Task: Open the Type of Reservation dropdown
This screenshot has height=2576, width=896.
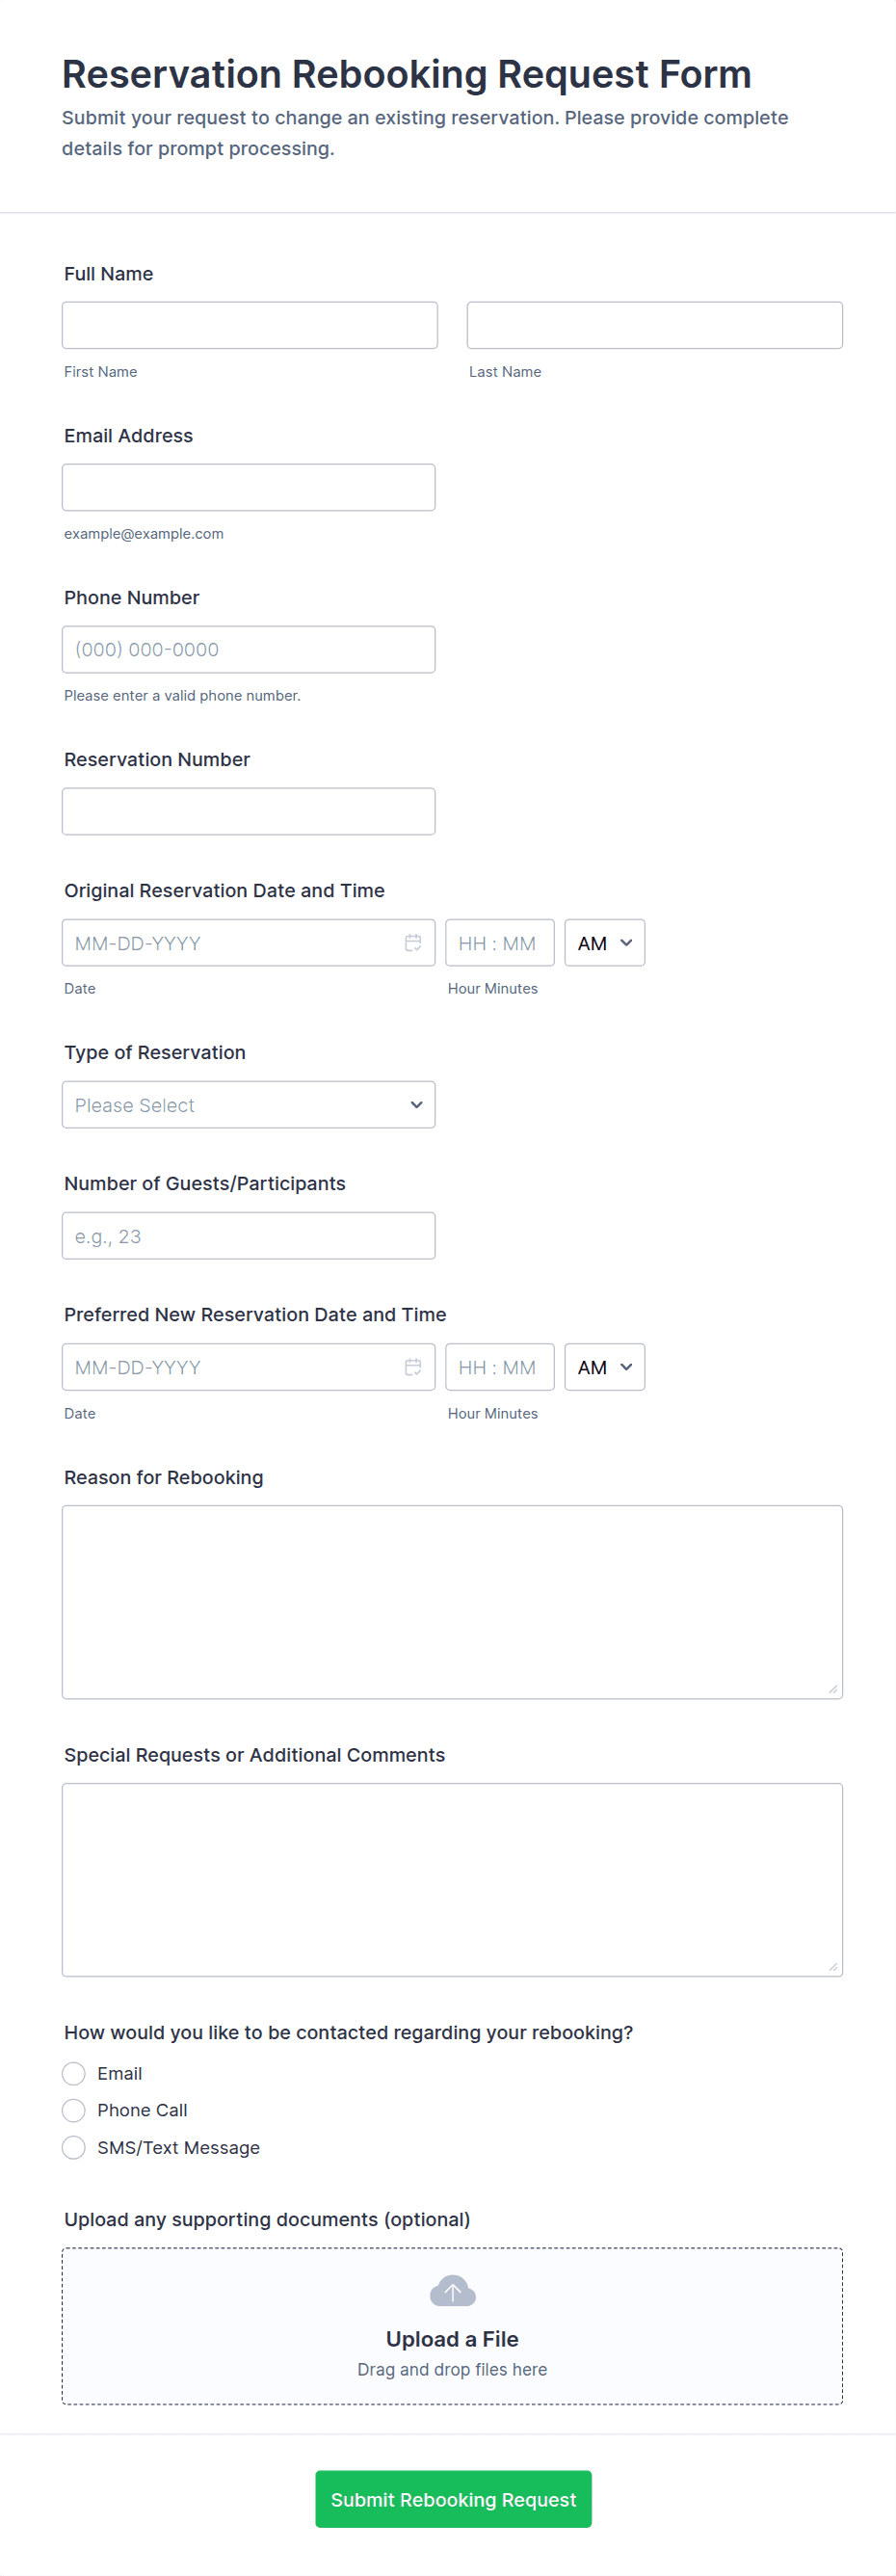Action: tap(248, 1105)
